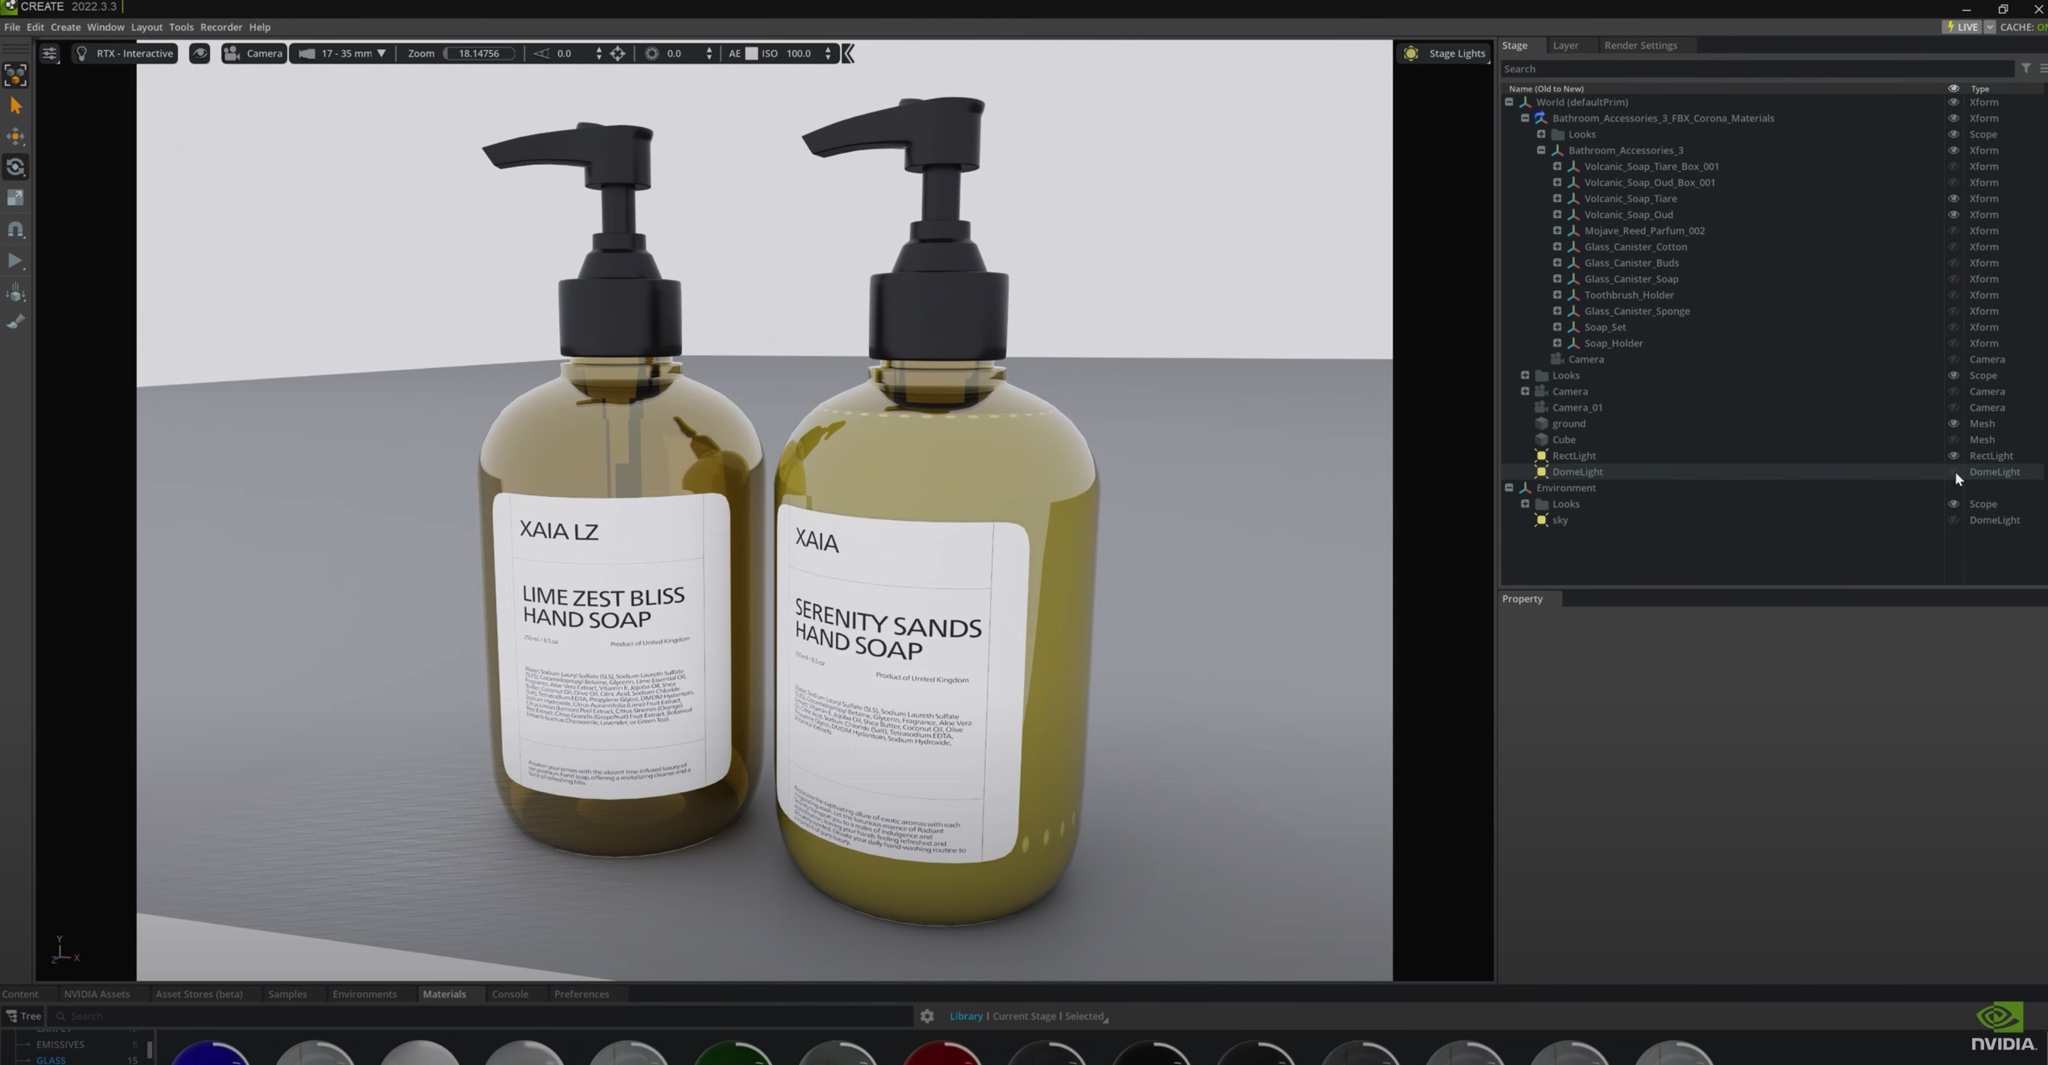Switch to the Render Settings tab
Viewport: 2048px width, 1065px height.
[1640, 45]
